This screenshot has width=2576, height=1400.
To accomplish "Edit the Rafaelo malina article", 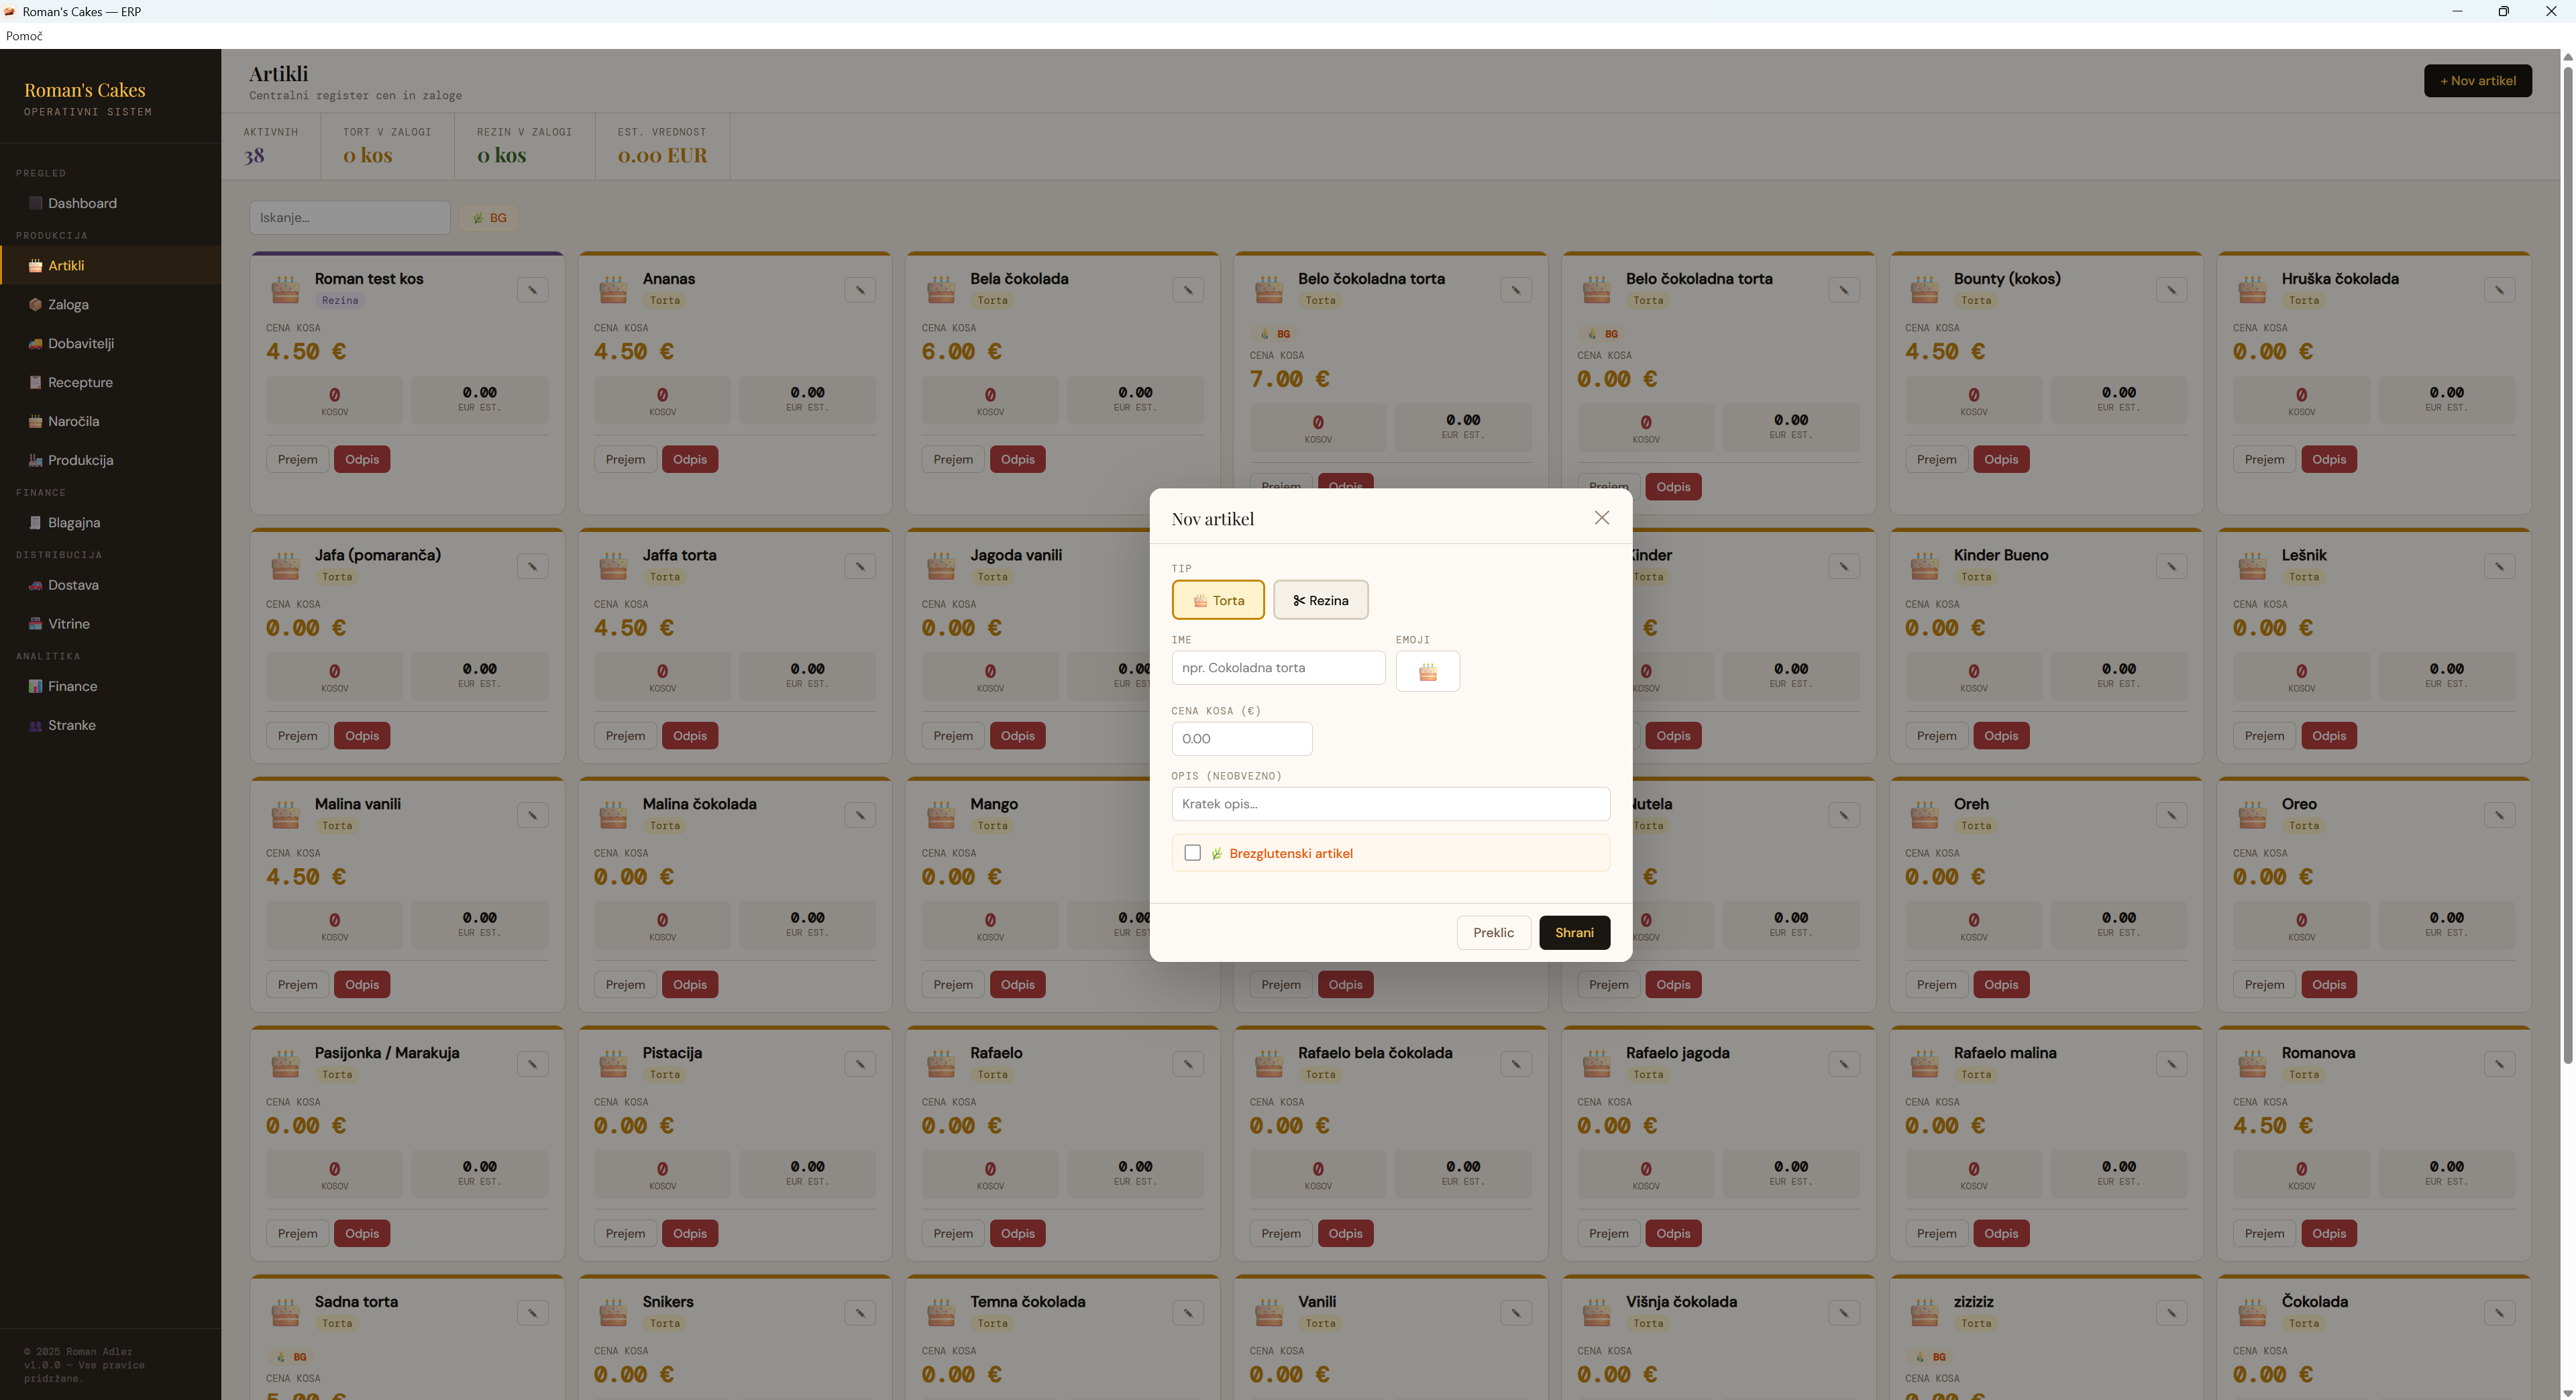I will (x=2172, y=1064).
